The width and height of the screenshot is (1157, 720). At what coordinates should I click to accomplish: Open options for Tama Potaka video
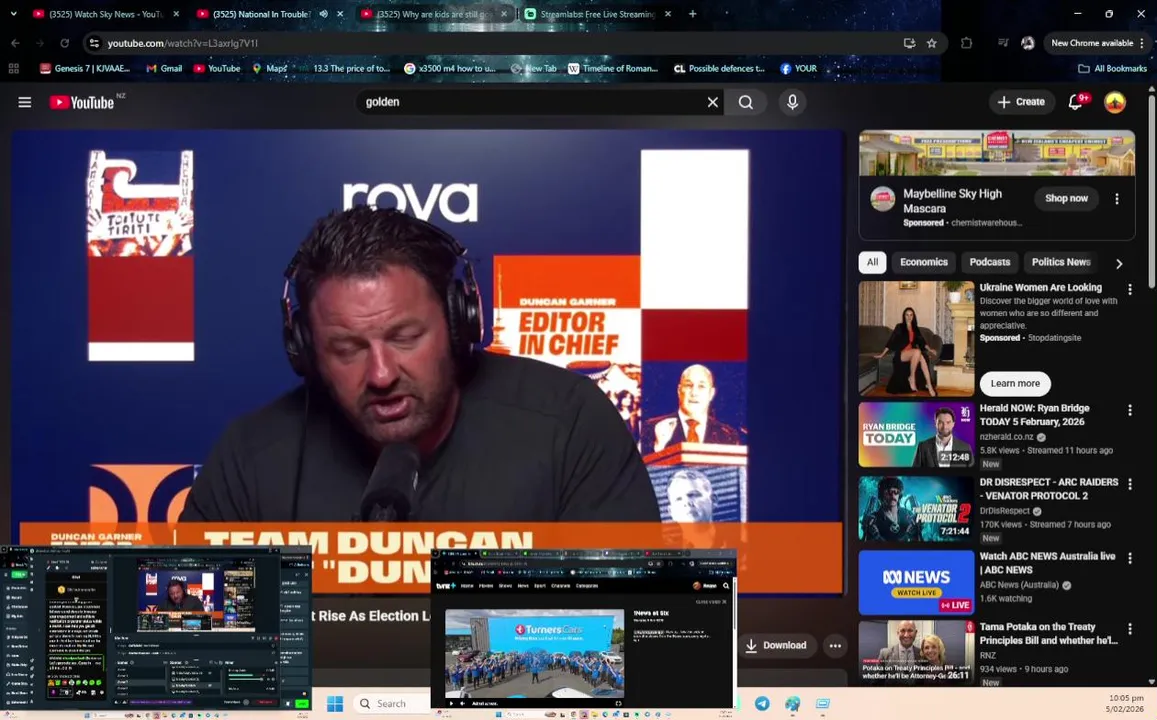[x=1129, y=629]
